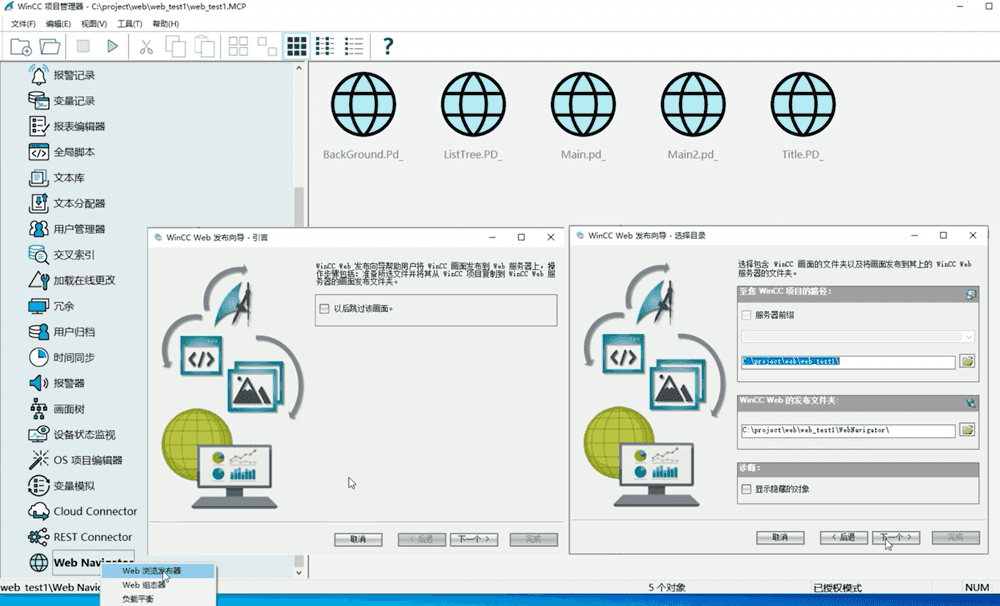Image resolution: width=1000 pixels, height=606 pixels.
Task: Click 下一个 in the 选择目录 wizard
Action: tap(895, 537)
